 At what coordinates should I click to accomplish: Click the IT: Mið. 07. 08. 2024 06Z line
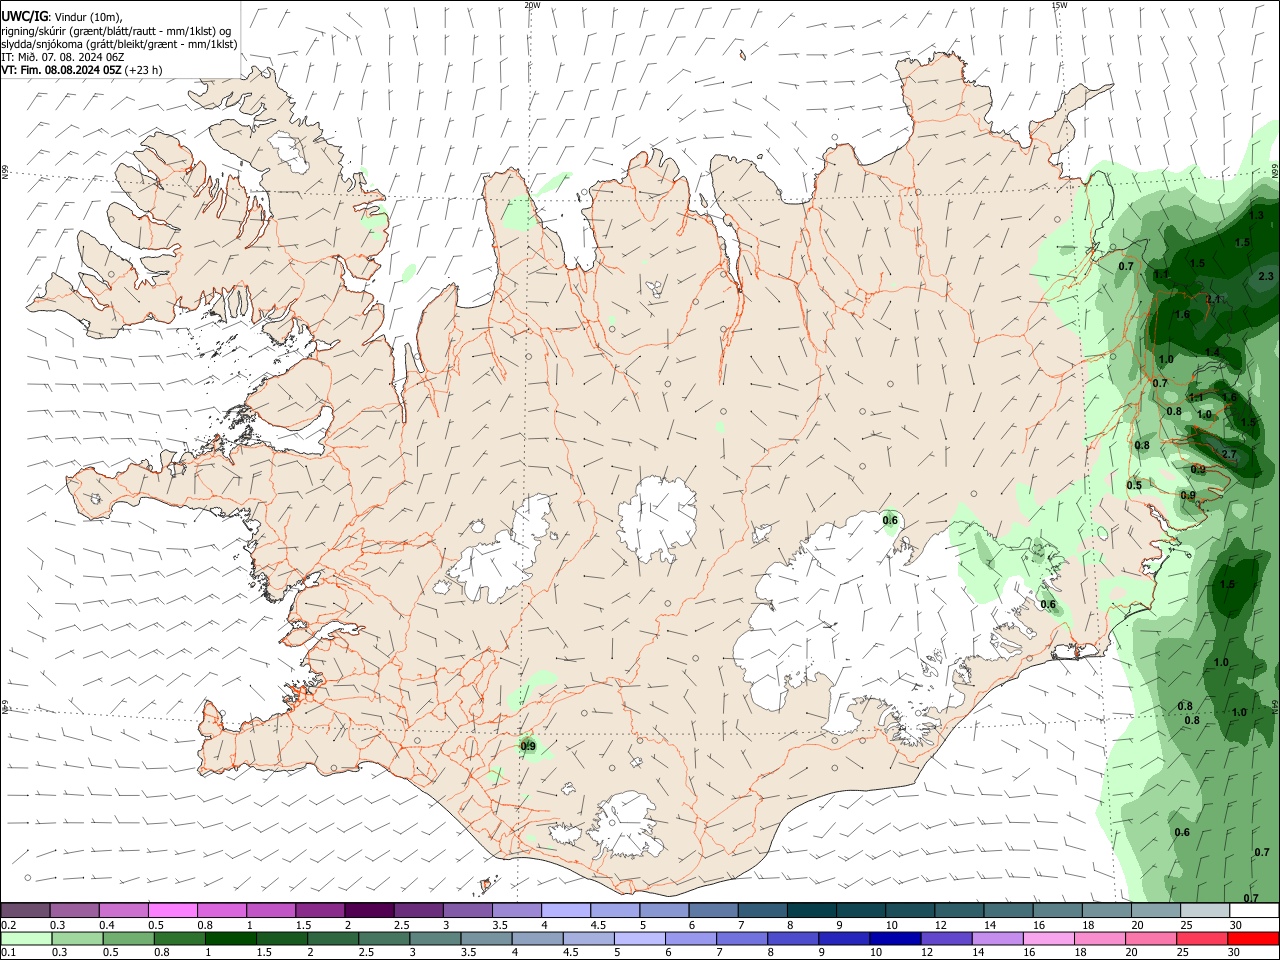click(62, 57)
